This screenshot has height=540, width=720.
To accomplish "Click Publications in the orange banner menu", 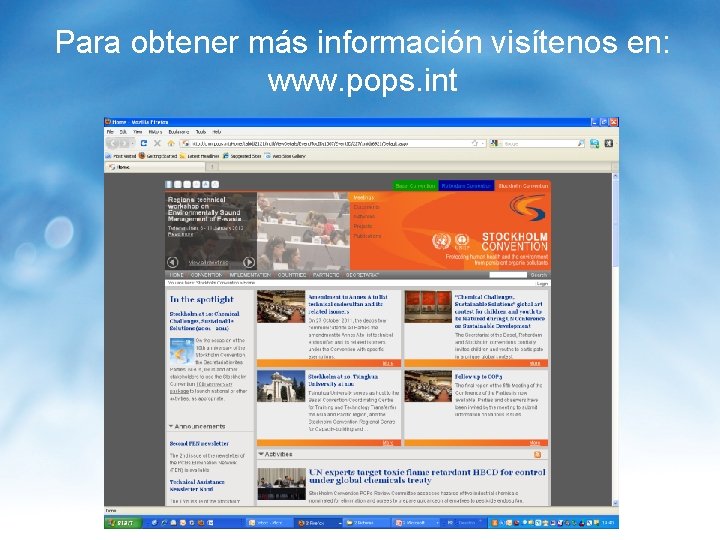I will [367, 236].
